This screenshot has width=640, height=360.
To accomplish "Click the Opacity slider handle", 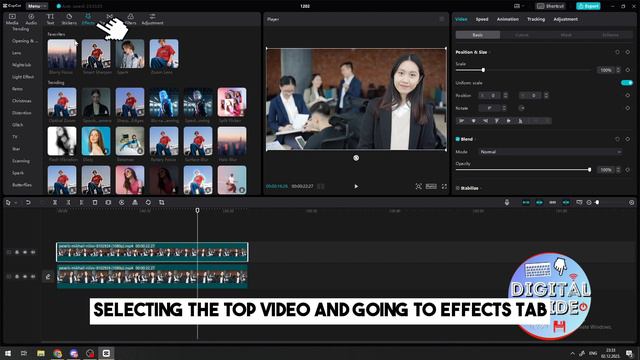I will click(589, 170).
